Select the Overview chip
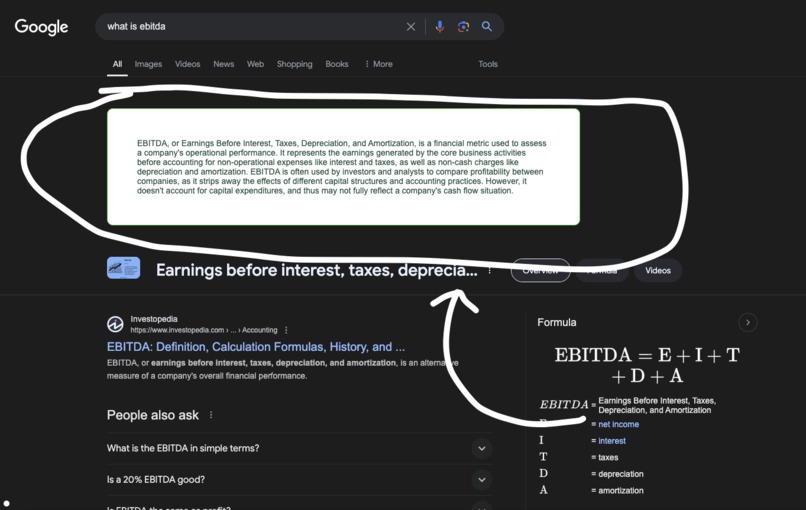Viewport: 806px width, 510px height. pyautogui.click(x=540, y=270)
